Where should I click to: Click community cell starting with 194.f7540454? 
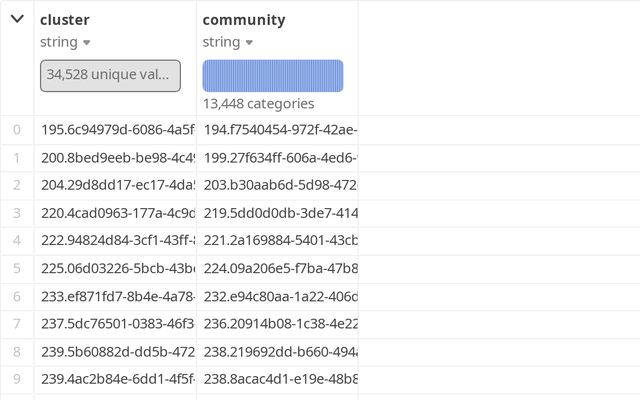(x=279, y=129)
